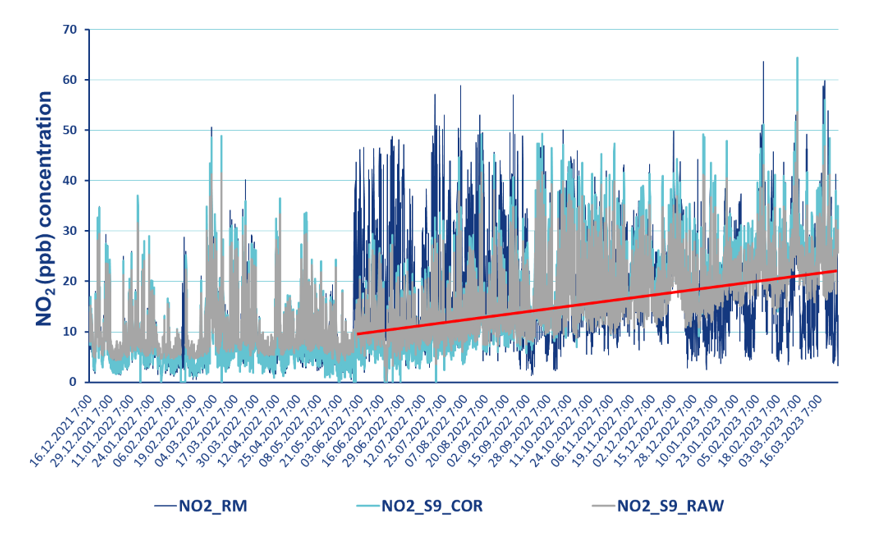The image size is (869, 537).
Task: Click the 10 tick label on the y-axis
Action: pos(69,332)
